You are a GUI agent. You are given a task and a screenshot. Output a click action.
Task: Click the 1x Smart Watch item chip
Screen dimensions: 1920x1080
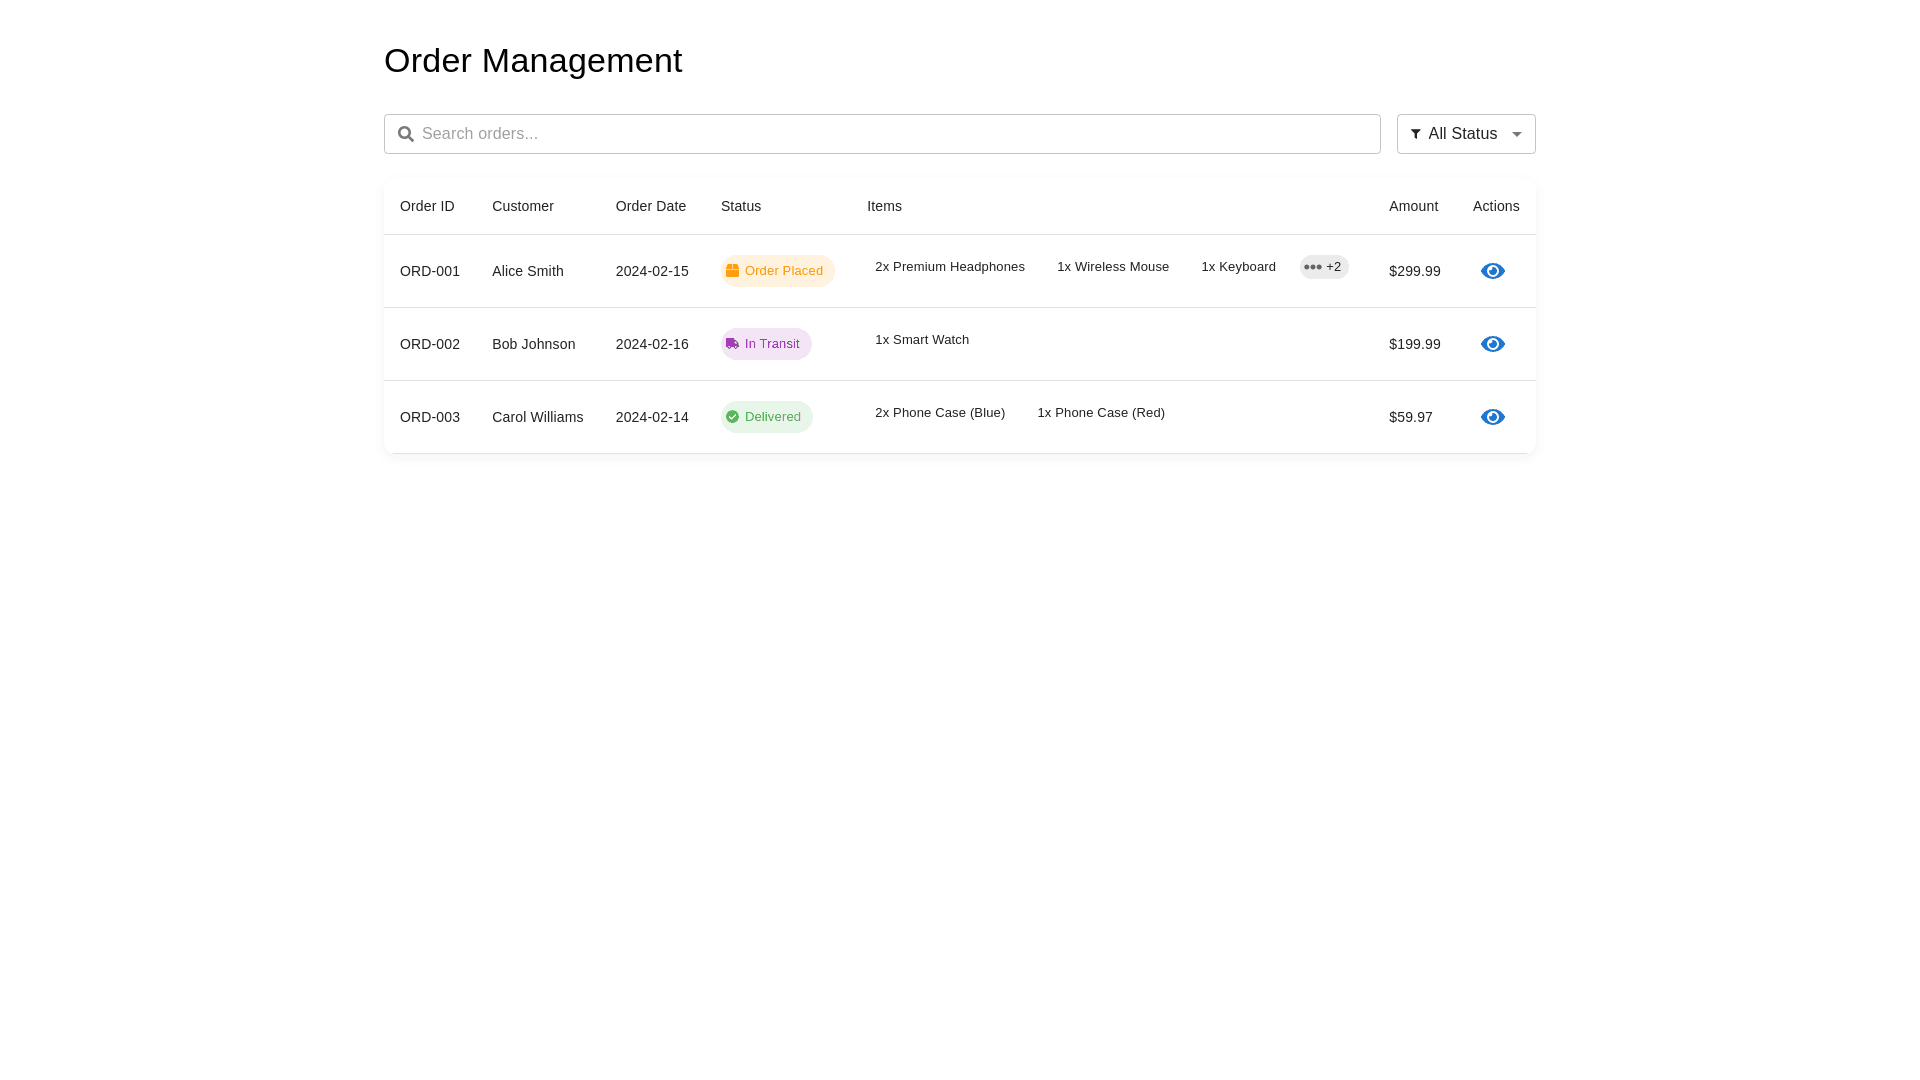(x=921, y=340)
